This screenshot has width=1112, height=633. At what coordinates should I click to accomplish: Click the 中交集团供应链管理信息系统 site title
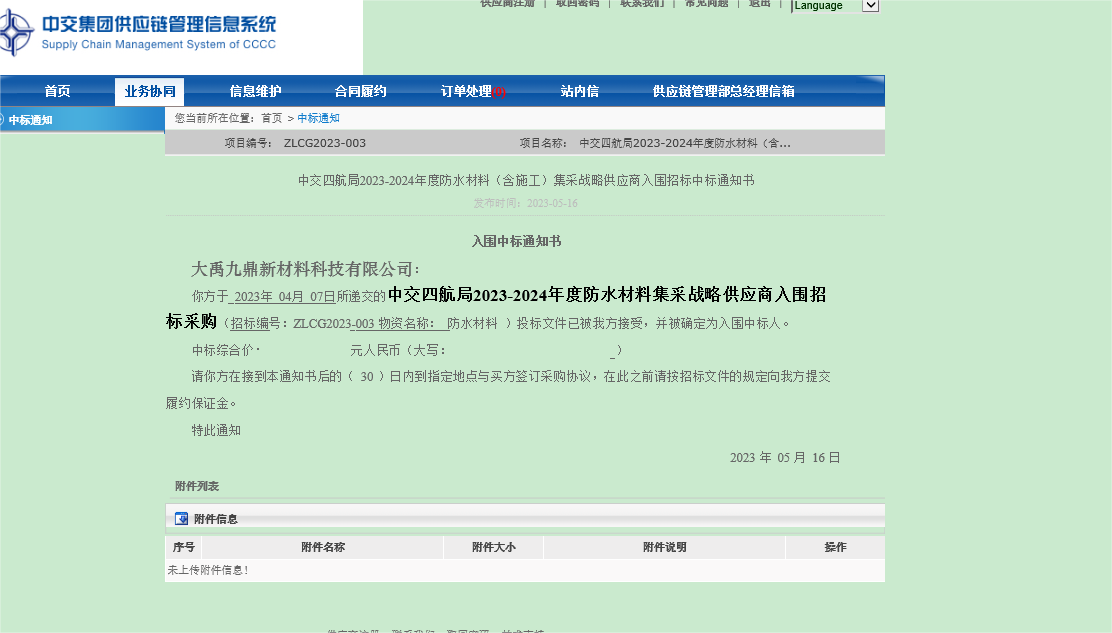click(x=159, y=24)
